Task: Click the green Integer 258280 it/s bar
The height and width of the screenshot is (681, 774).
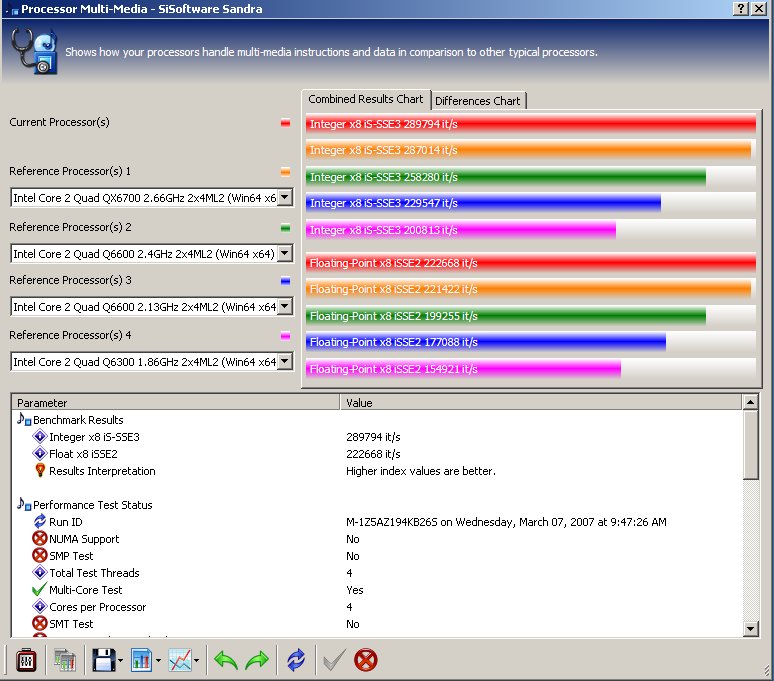Action: (x=506, y=177)
